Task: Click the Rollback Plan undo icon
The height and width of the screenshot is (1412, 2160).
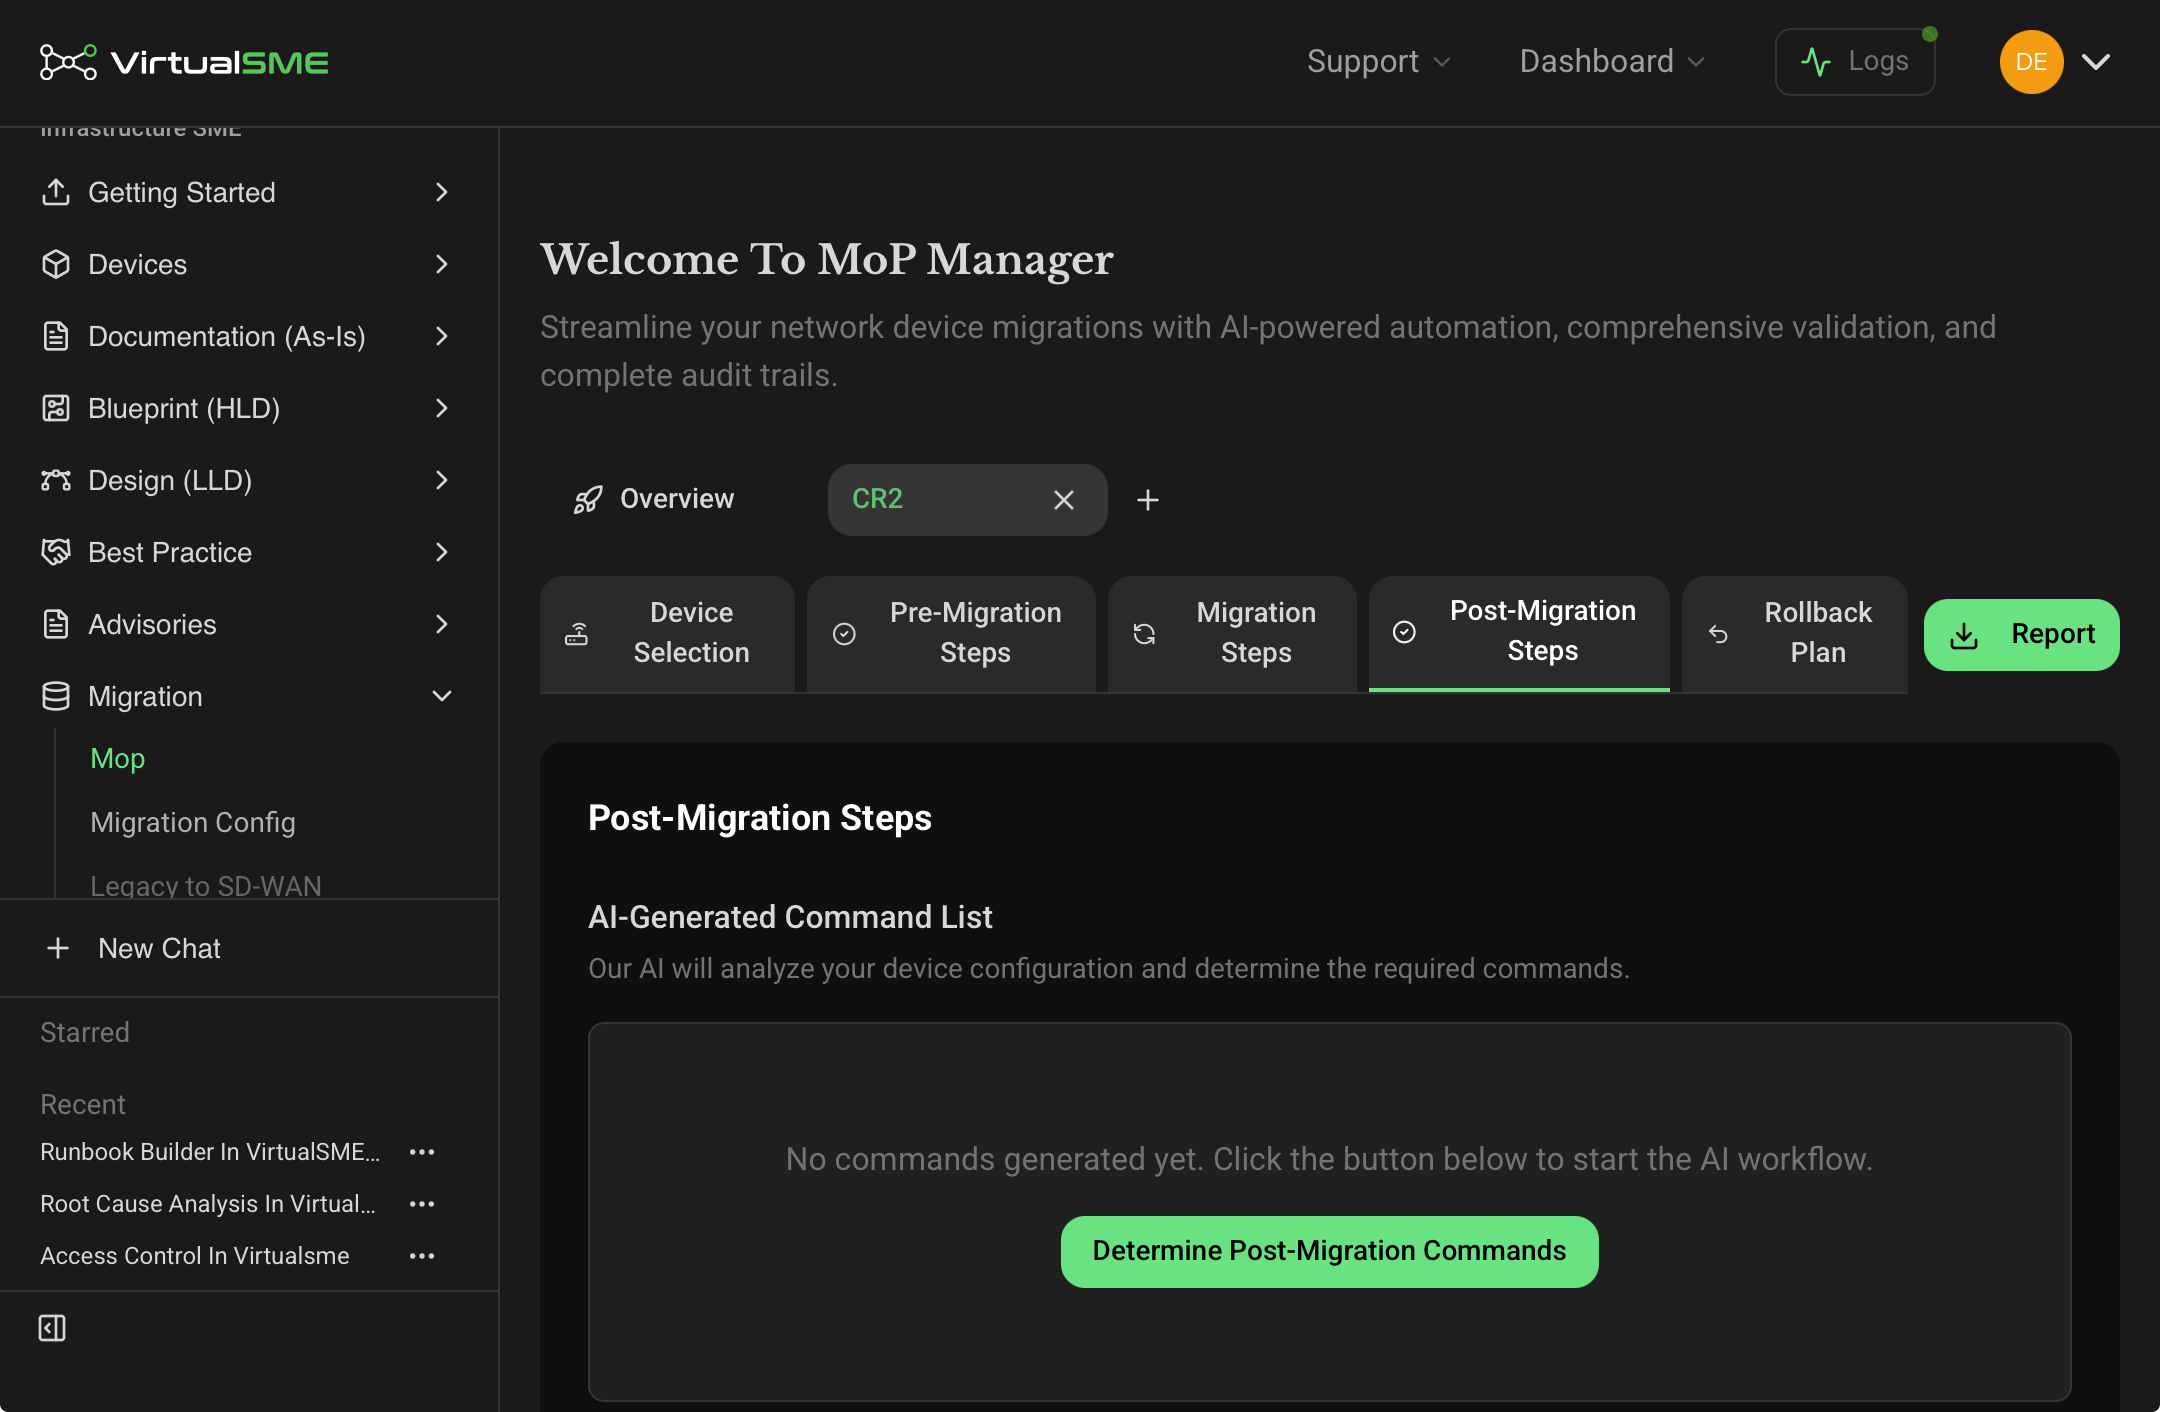Action: [1718, 634]
